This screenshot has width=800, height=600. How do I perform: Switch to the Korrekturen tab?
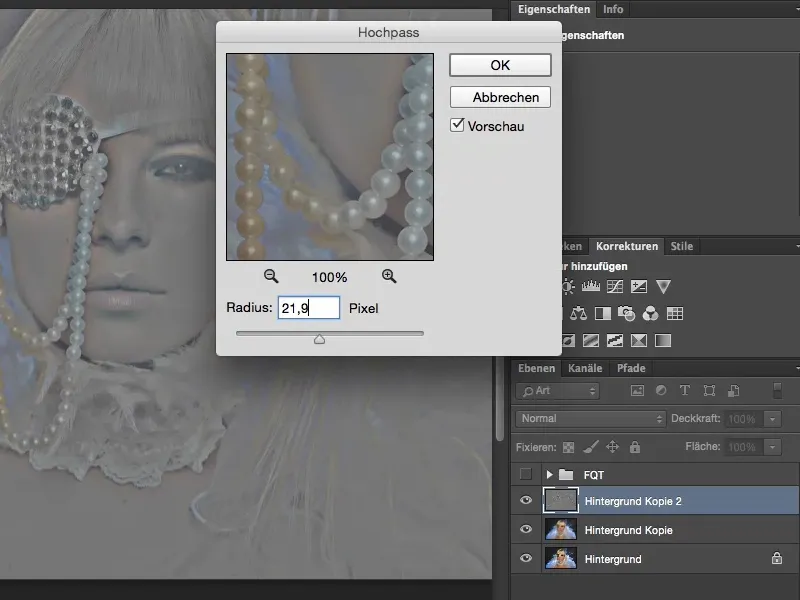coord(627,246)
